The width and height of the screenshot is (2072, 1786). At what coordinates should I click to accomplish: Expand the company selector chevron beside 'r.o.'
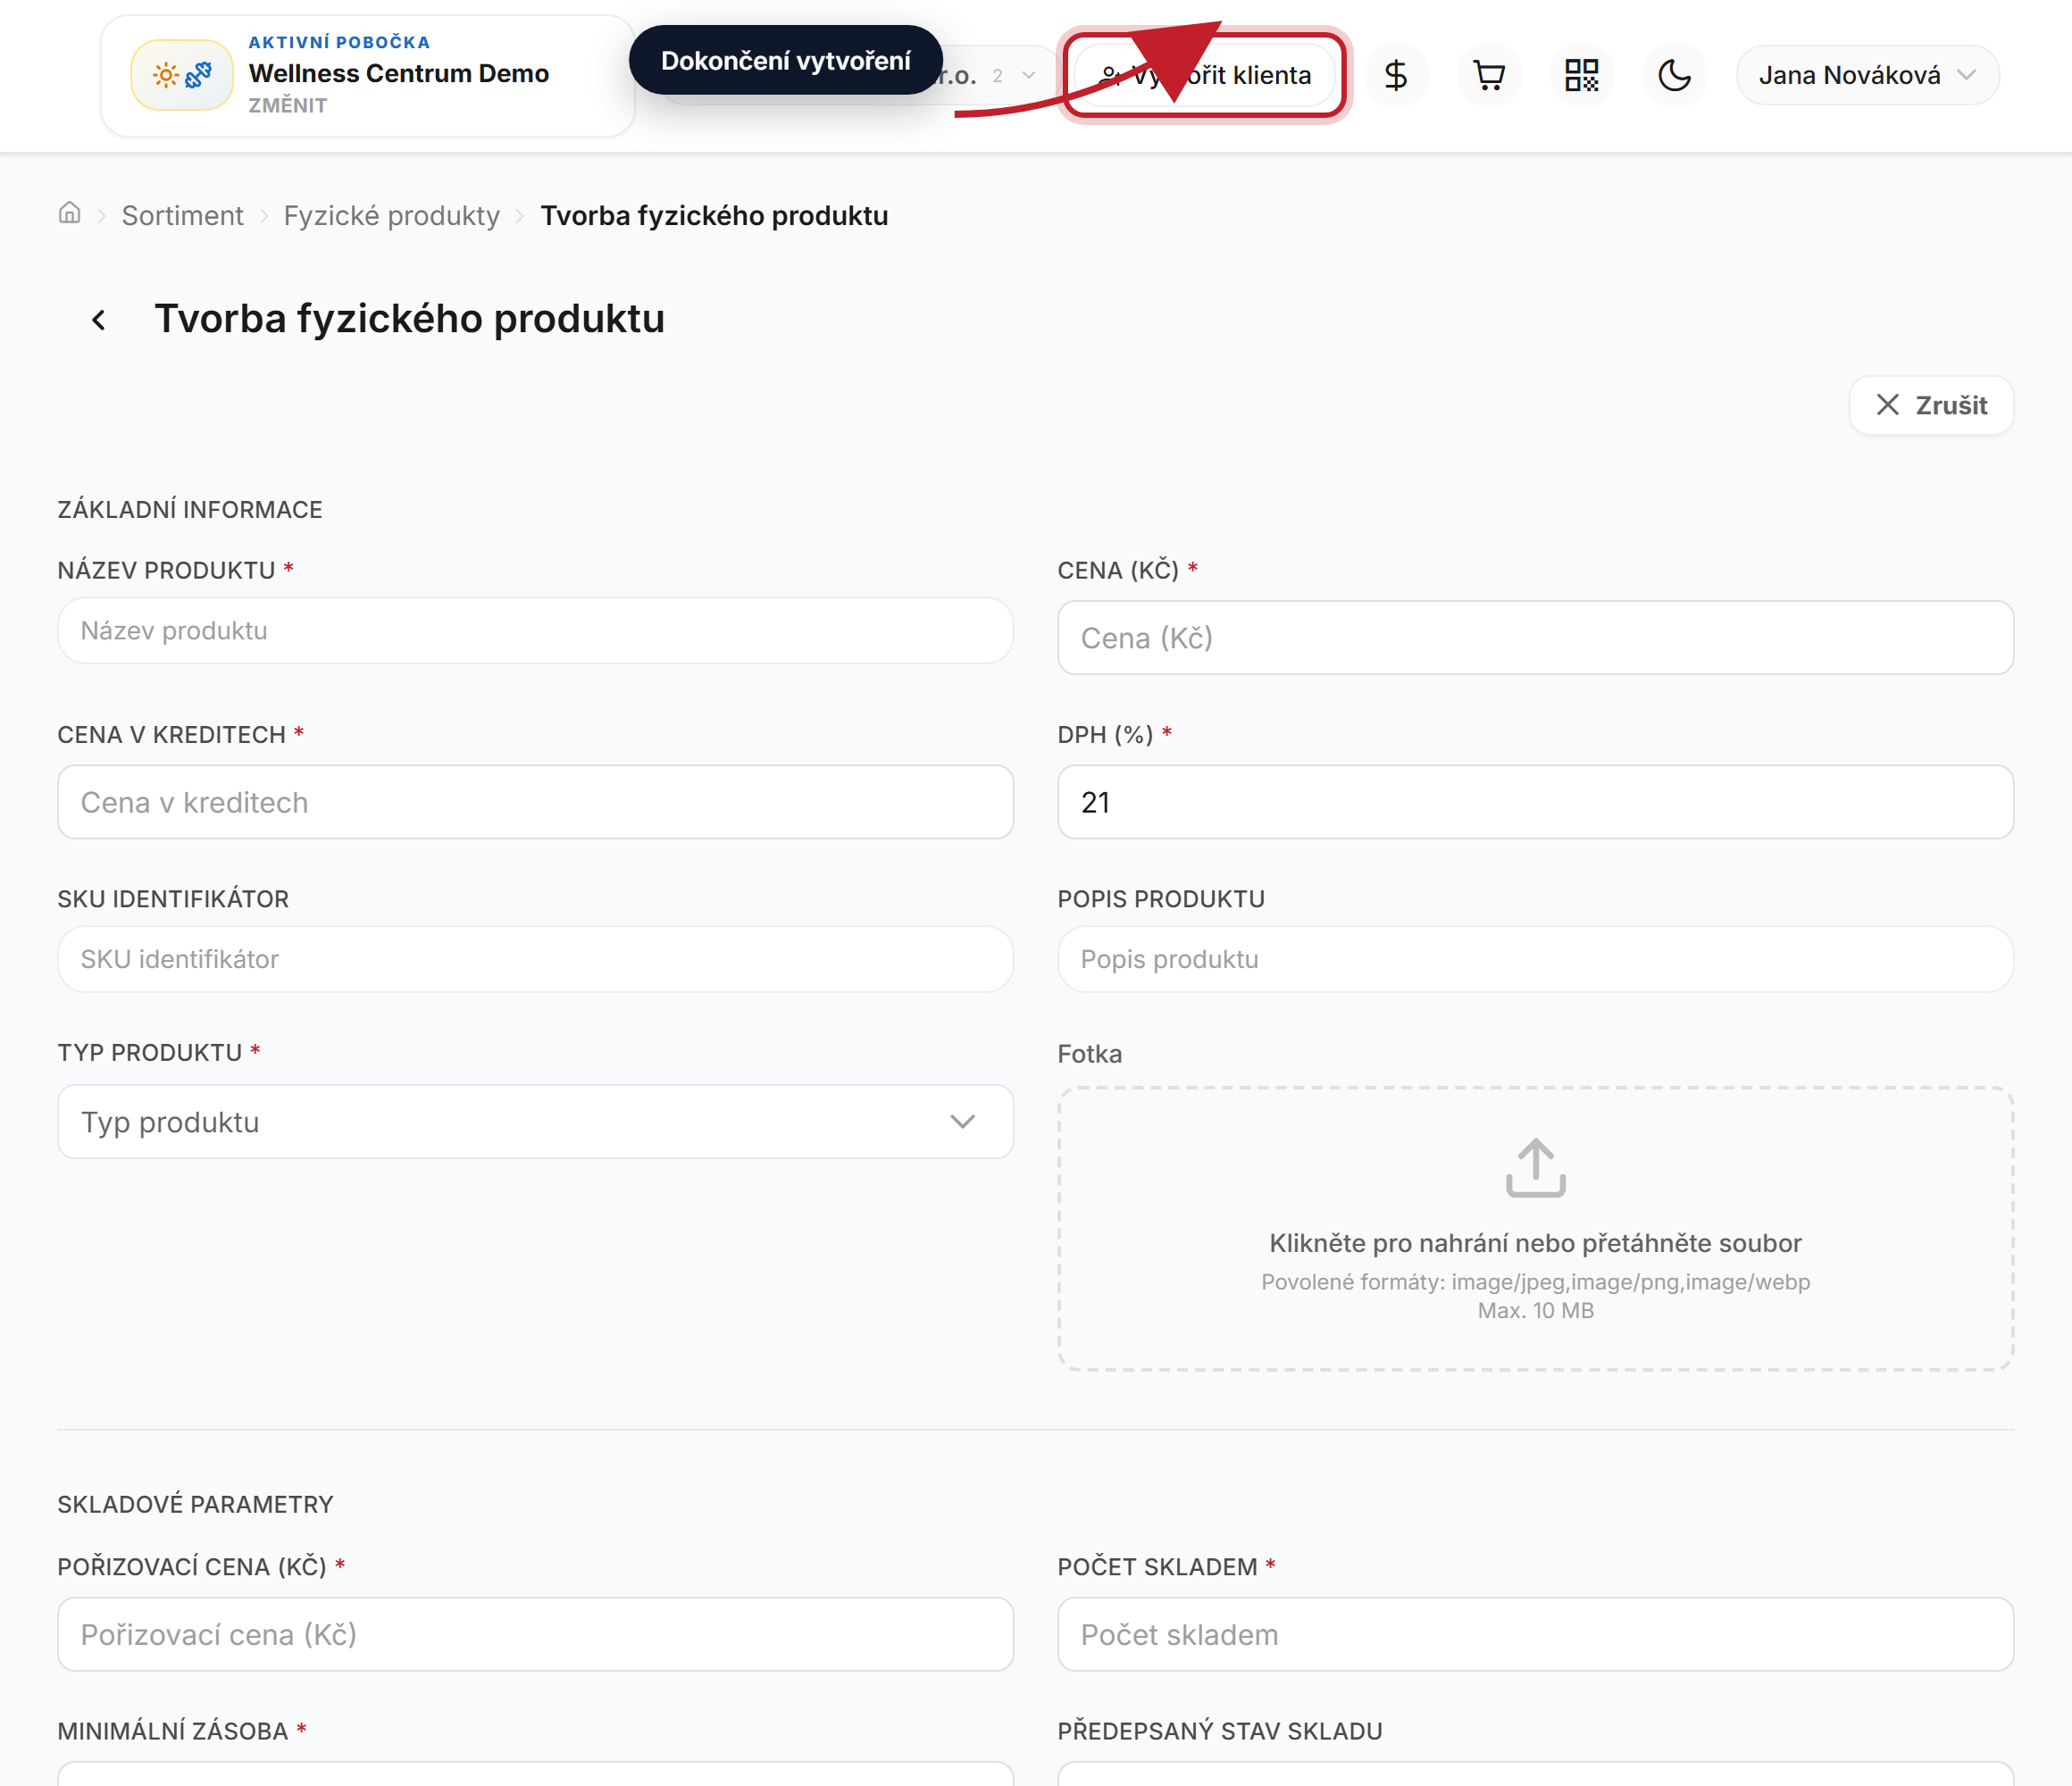click(1028, 76)
